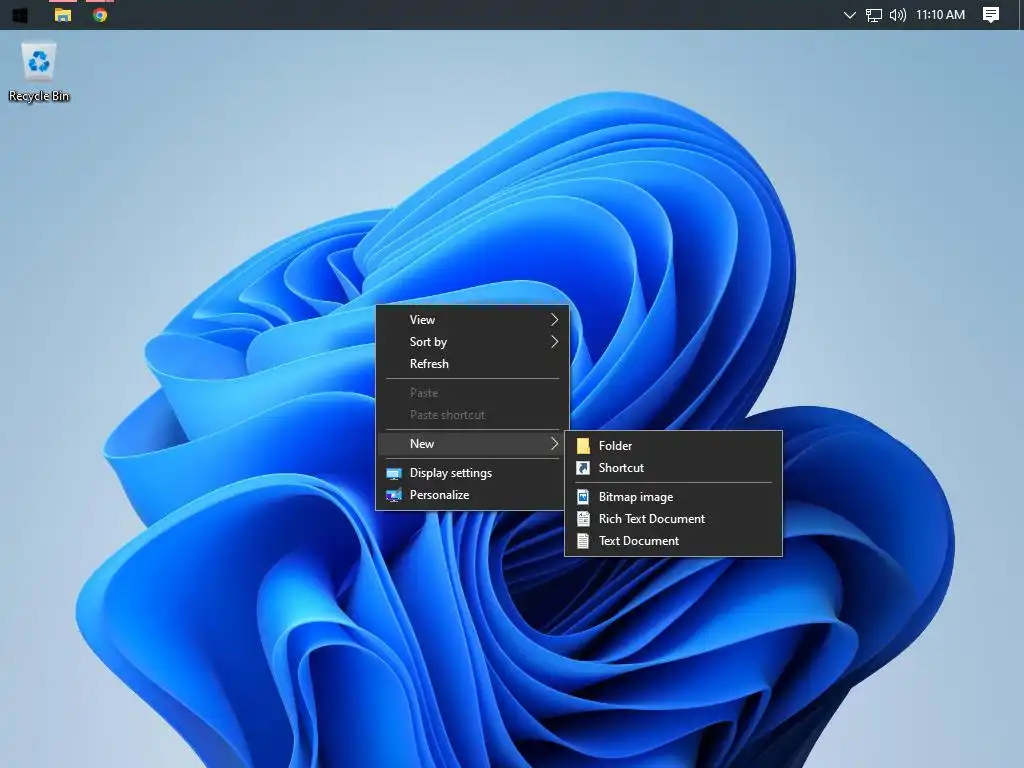Open Google Chrome from the taskbar
This screenshot has width=1024, height=768.
coord(100,14)
